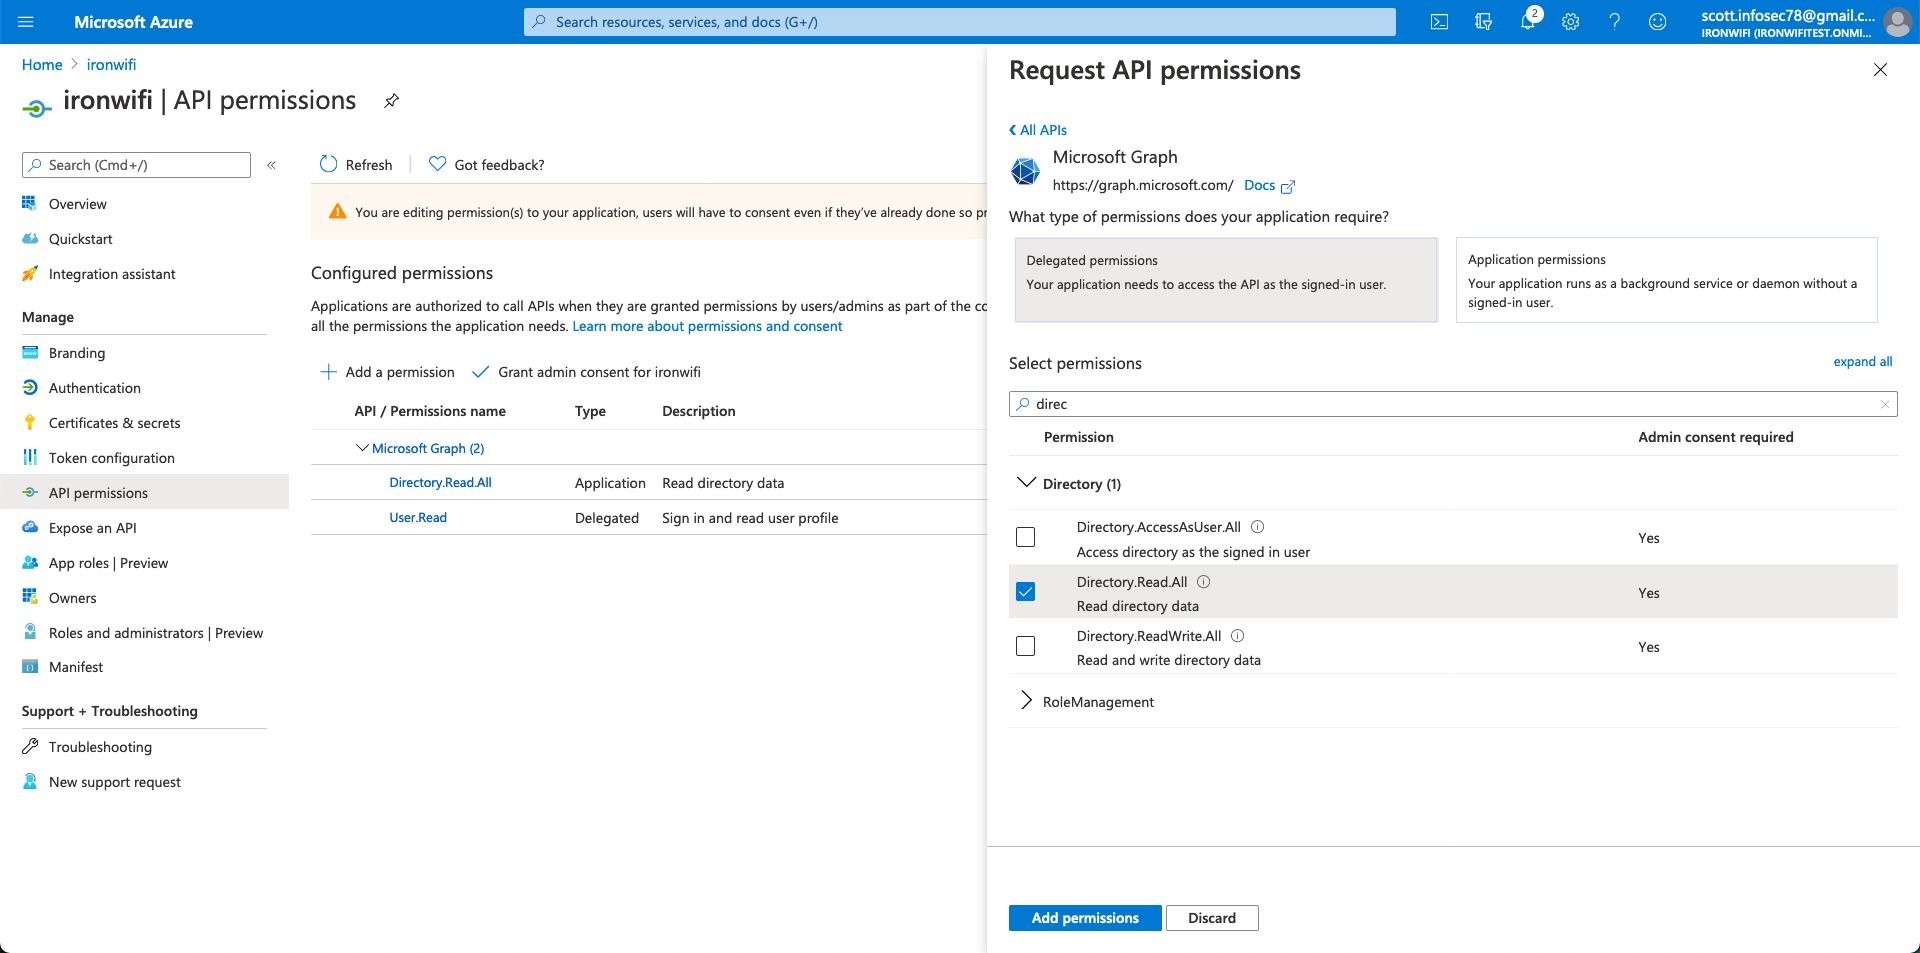Clear the direc search text field

(1884, 404)
